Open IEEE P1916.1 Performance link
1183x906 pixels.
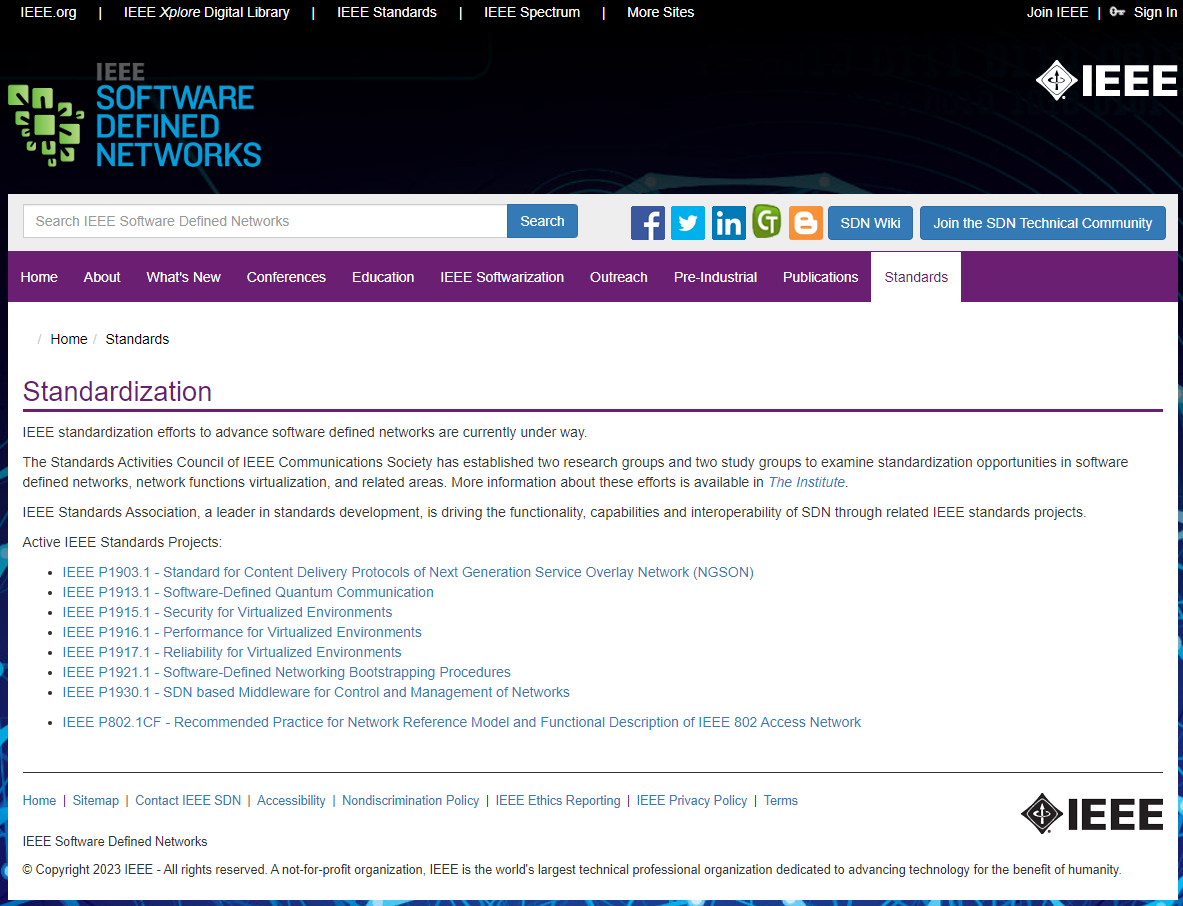coord(242,632)
